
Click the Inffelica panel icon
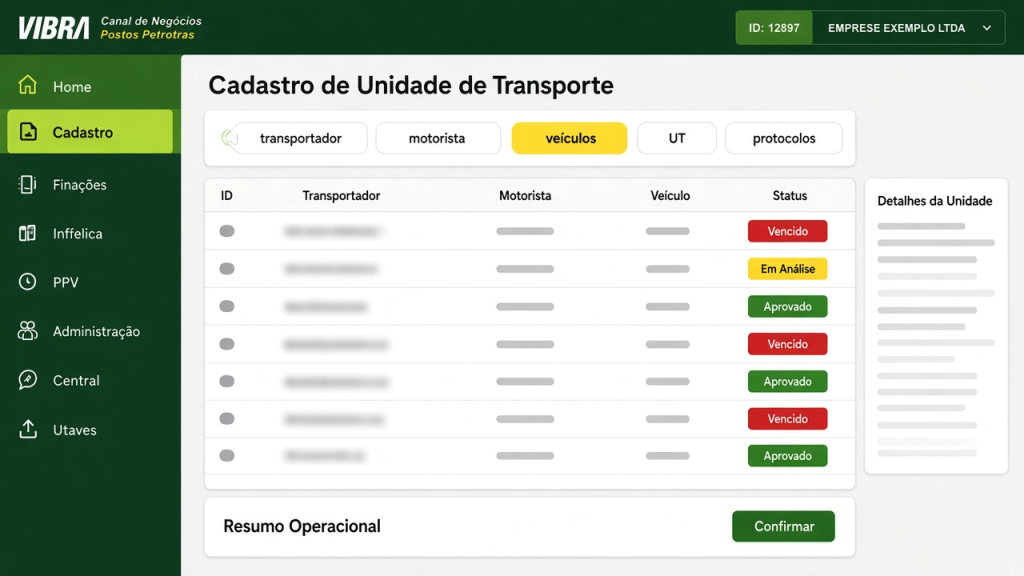[x=27, y=233]
